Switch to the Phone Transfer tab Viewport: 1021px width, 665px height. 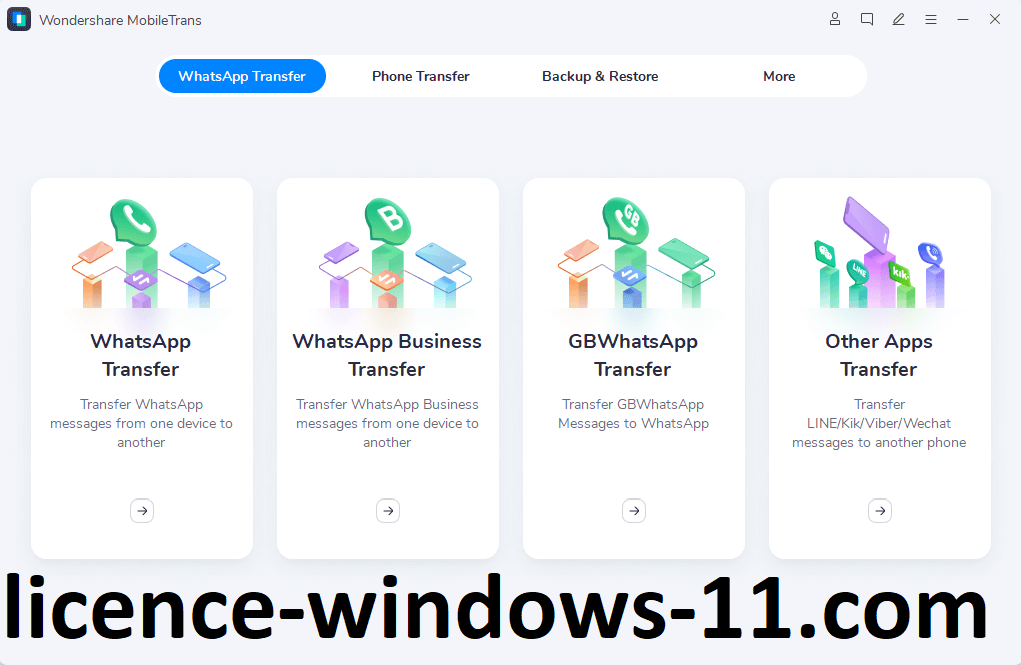420,76
